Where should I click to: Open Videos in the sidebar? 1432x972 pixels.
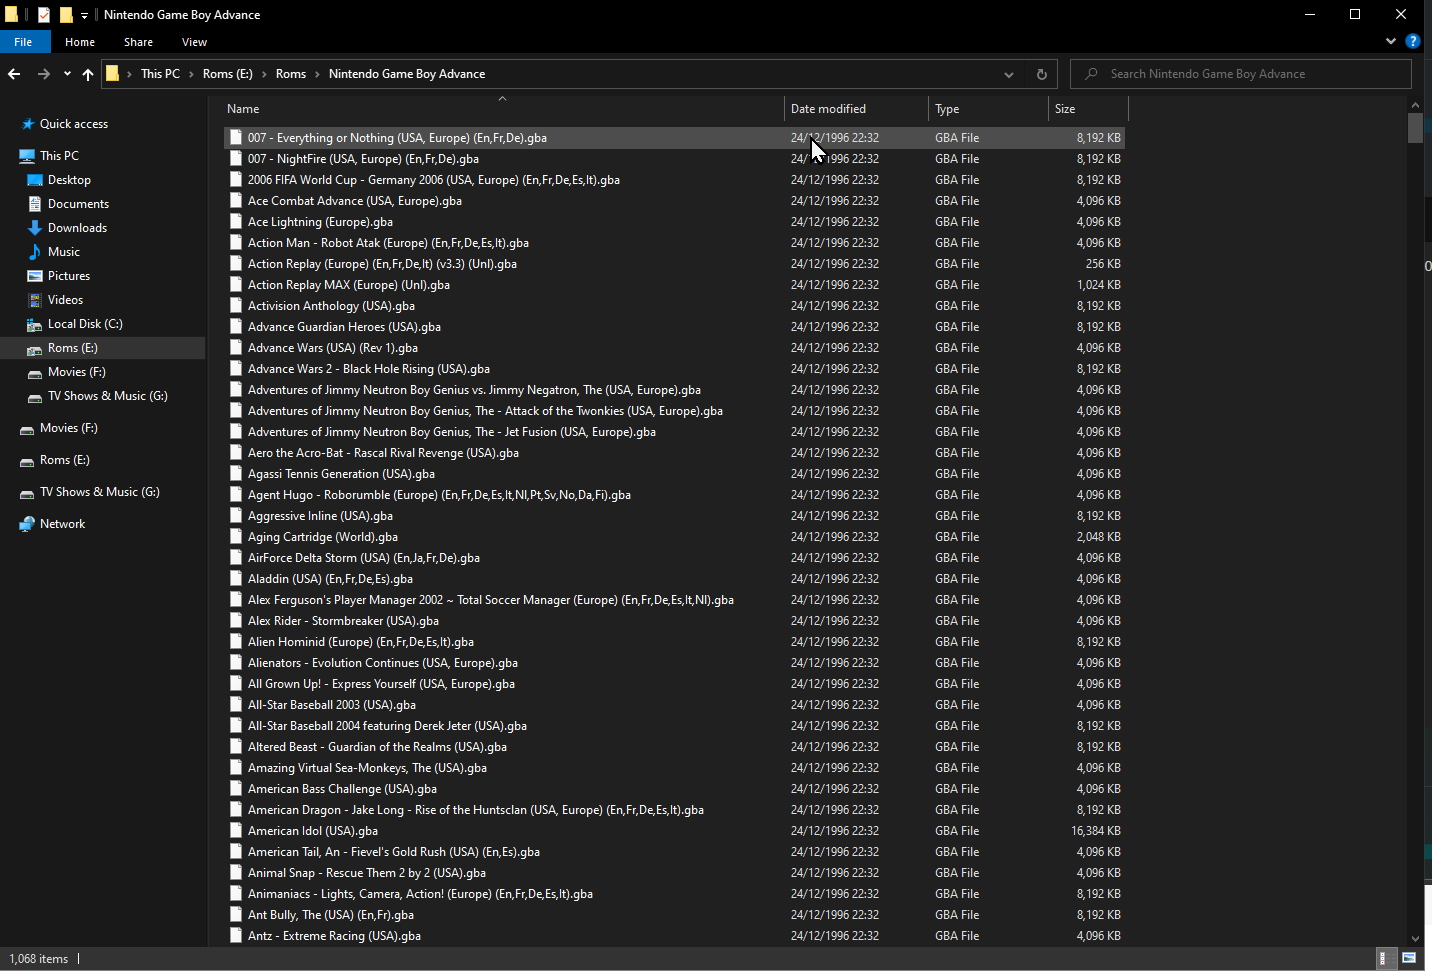[x=65, y=300]
